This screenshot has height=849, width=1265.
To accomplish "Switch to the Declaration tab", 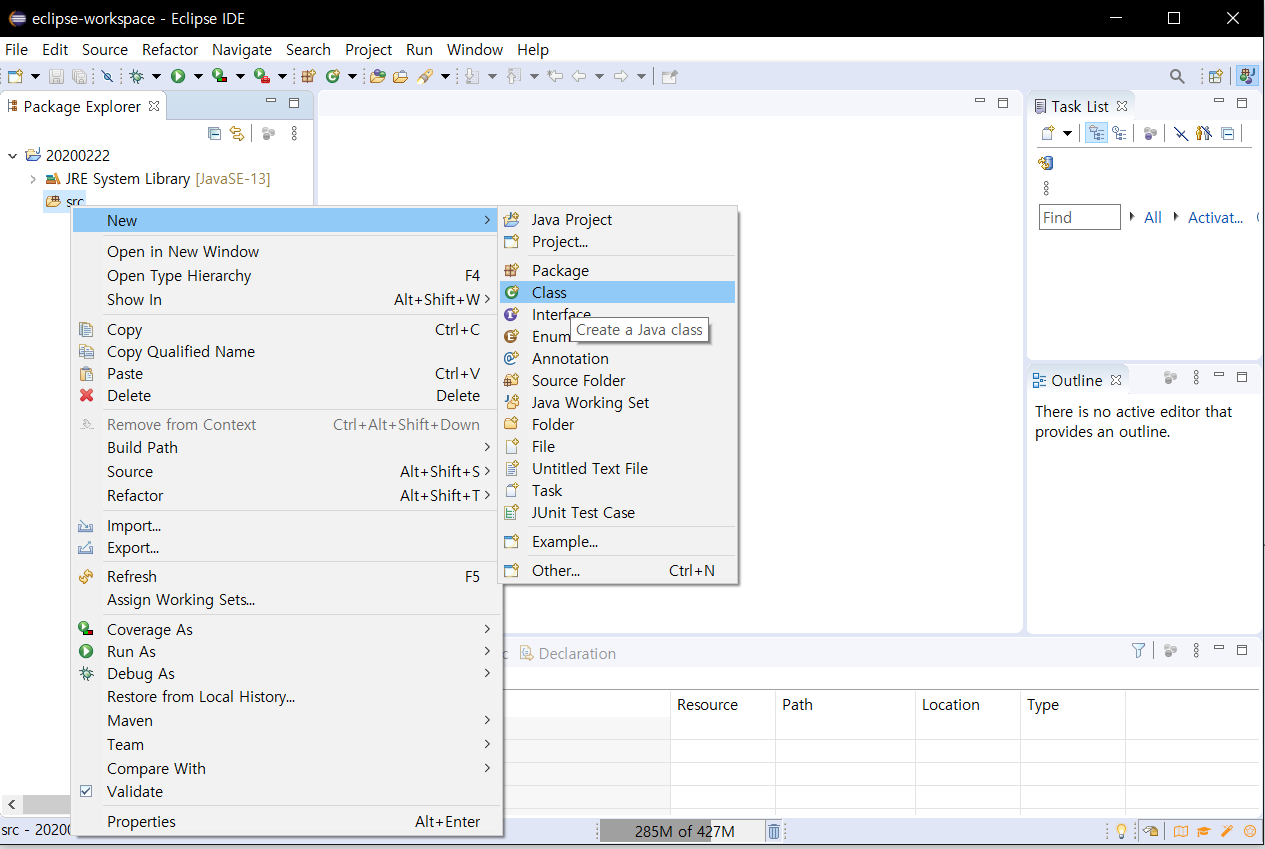I will point(568,653).
